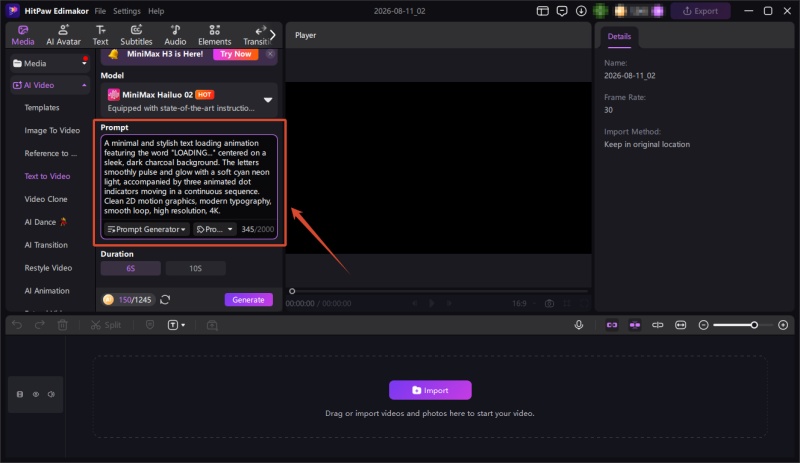Select Text to Video in the sidebar
The image size is (800, 463).
[47, 176]
